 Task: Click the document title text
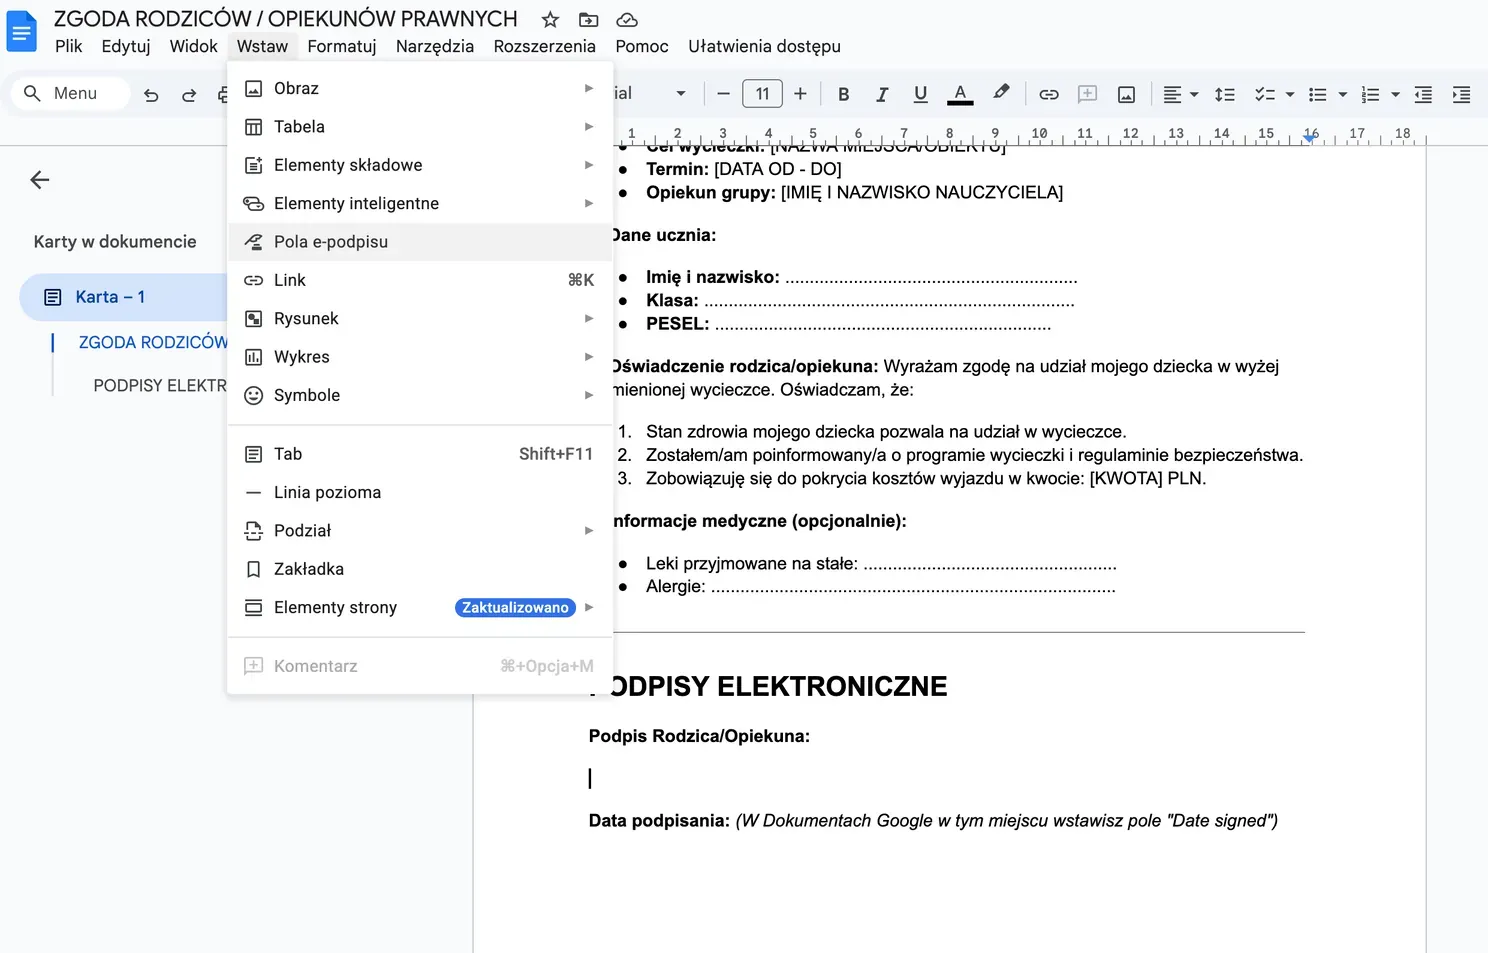pos(286,19)
